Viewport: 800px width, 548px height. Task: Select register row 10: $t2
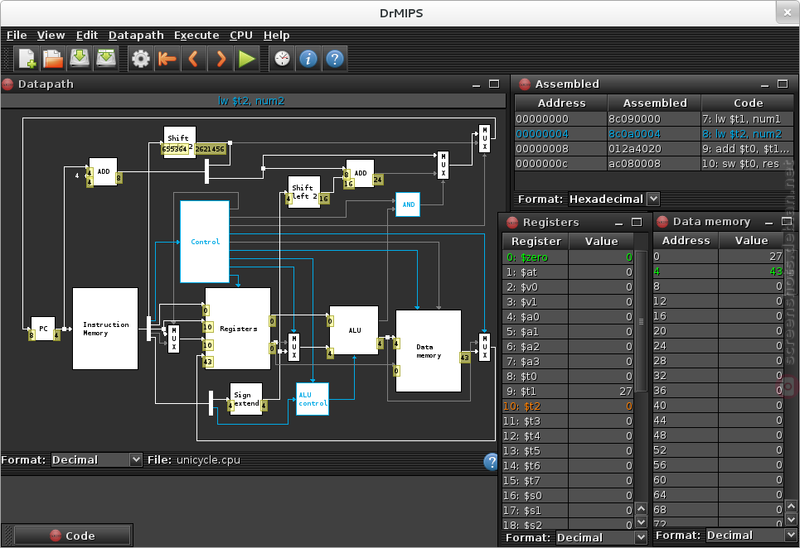568,406
